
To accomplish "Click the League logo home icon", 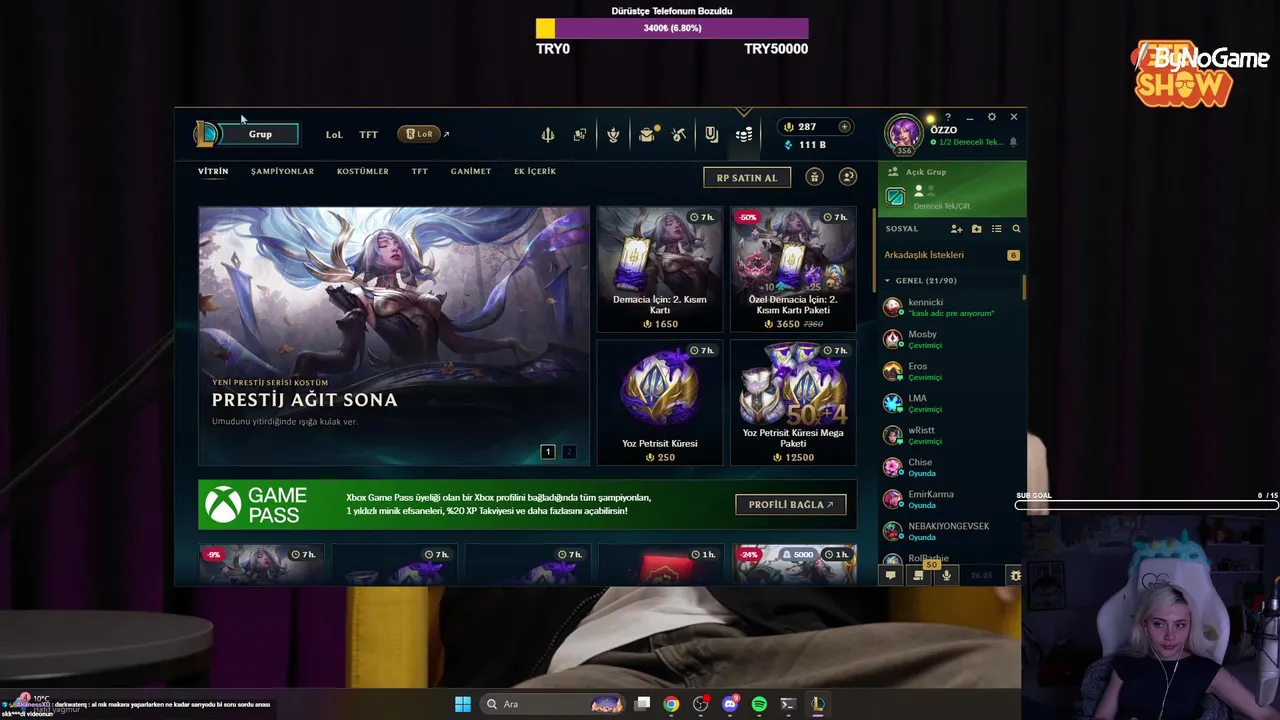I will pos(206,133).
